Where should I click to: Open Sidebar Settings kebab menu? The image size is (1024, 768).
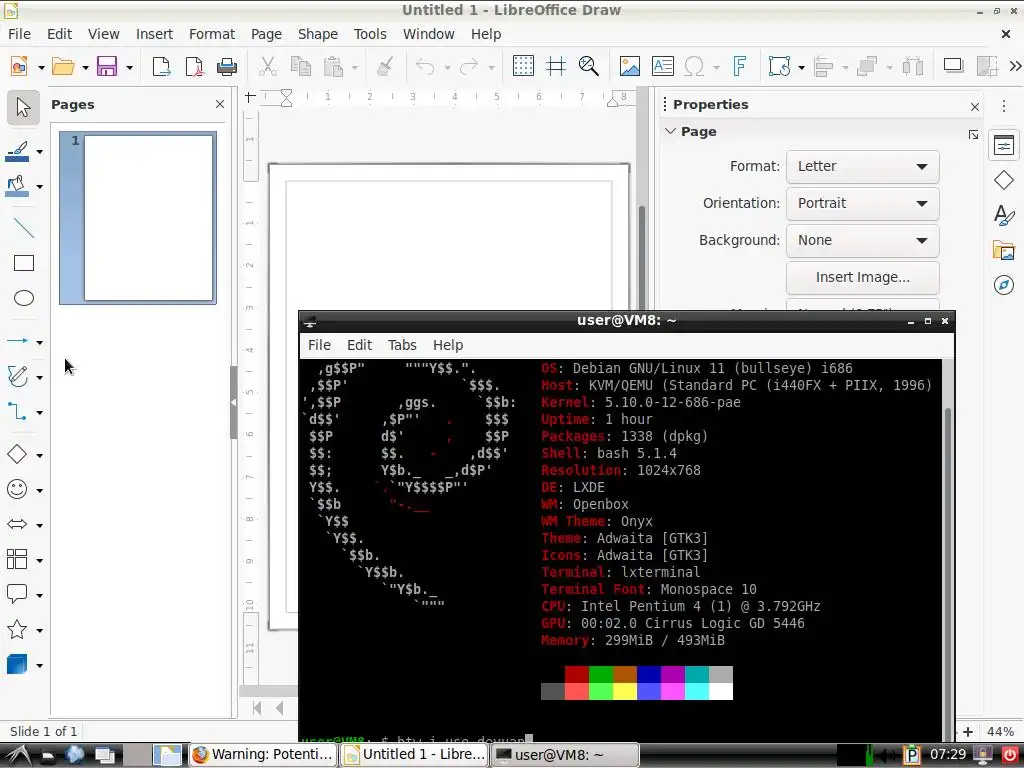1004,105
